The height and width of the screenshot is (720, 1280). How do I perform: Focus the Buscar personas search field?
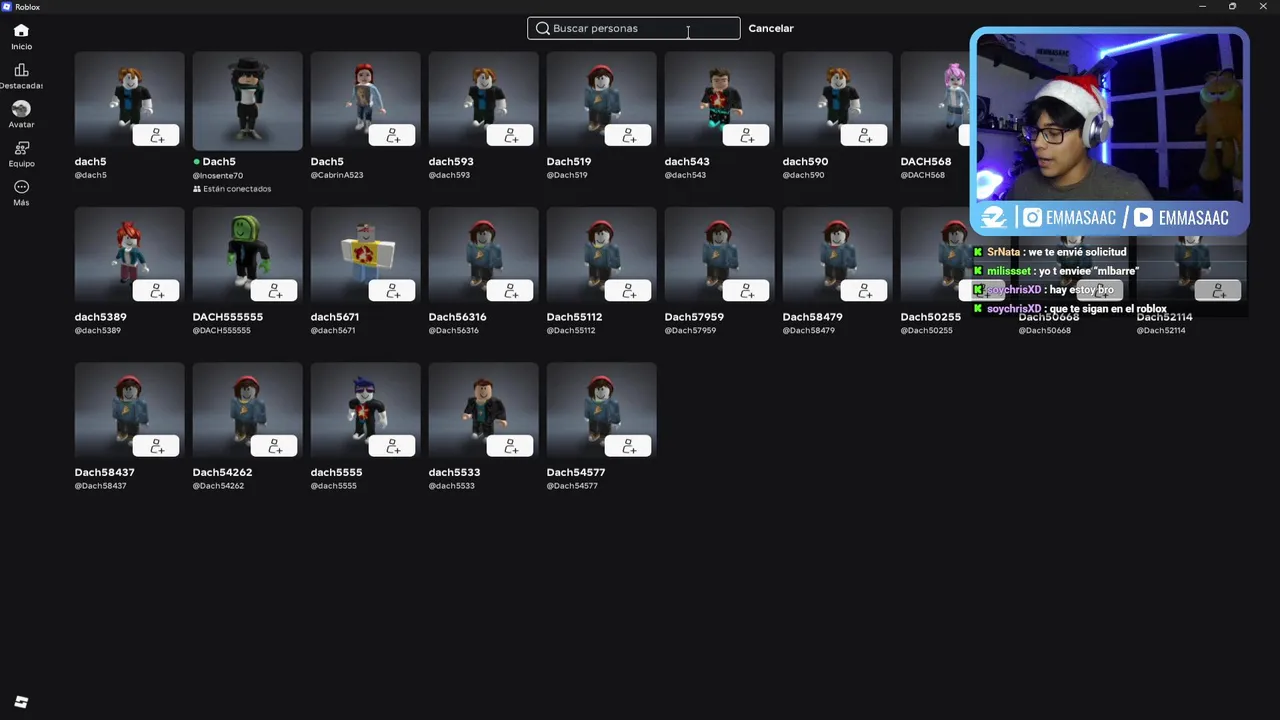pyautogui.click(x=634, y=28)
